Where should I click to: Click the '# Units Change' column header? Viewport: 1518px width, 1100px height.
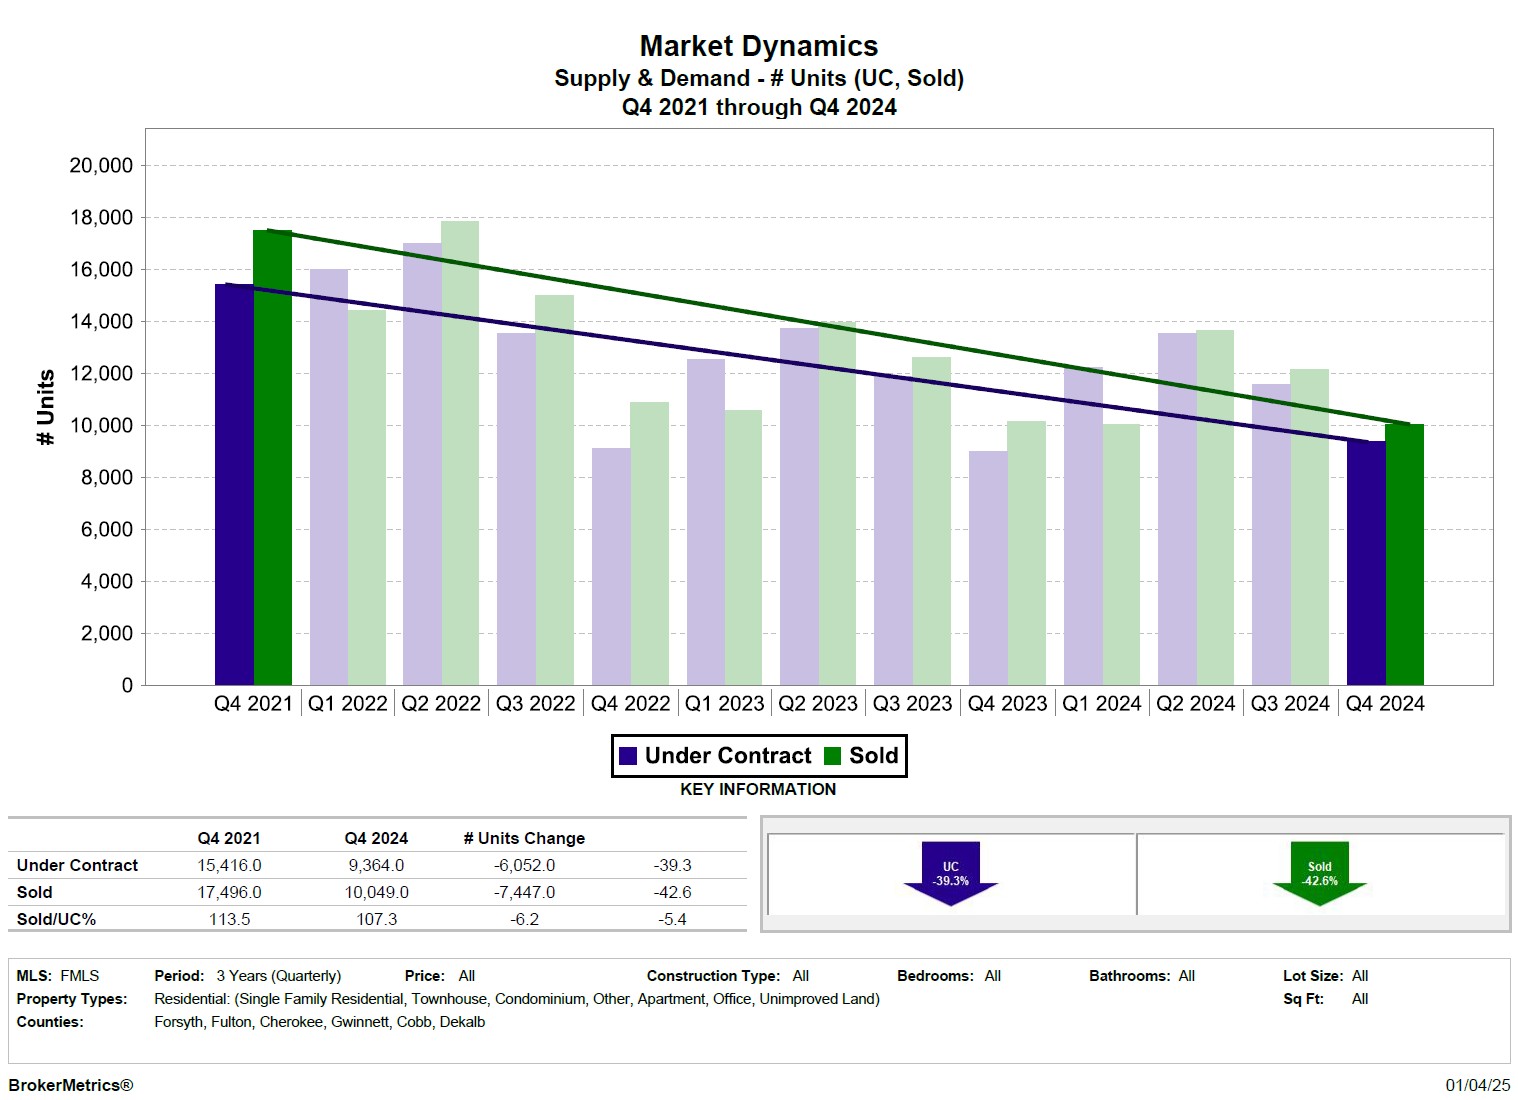click(x=524, y=838)
